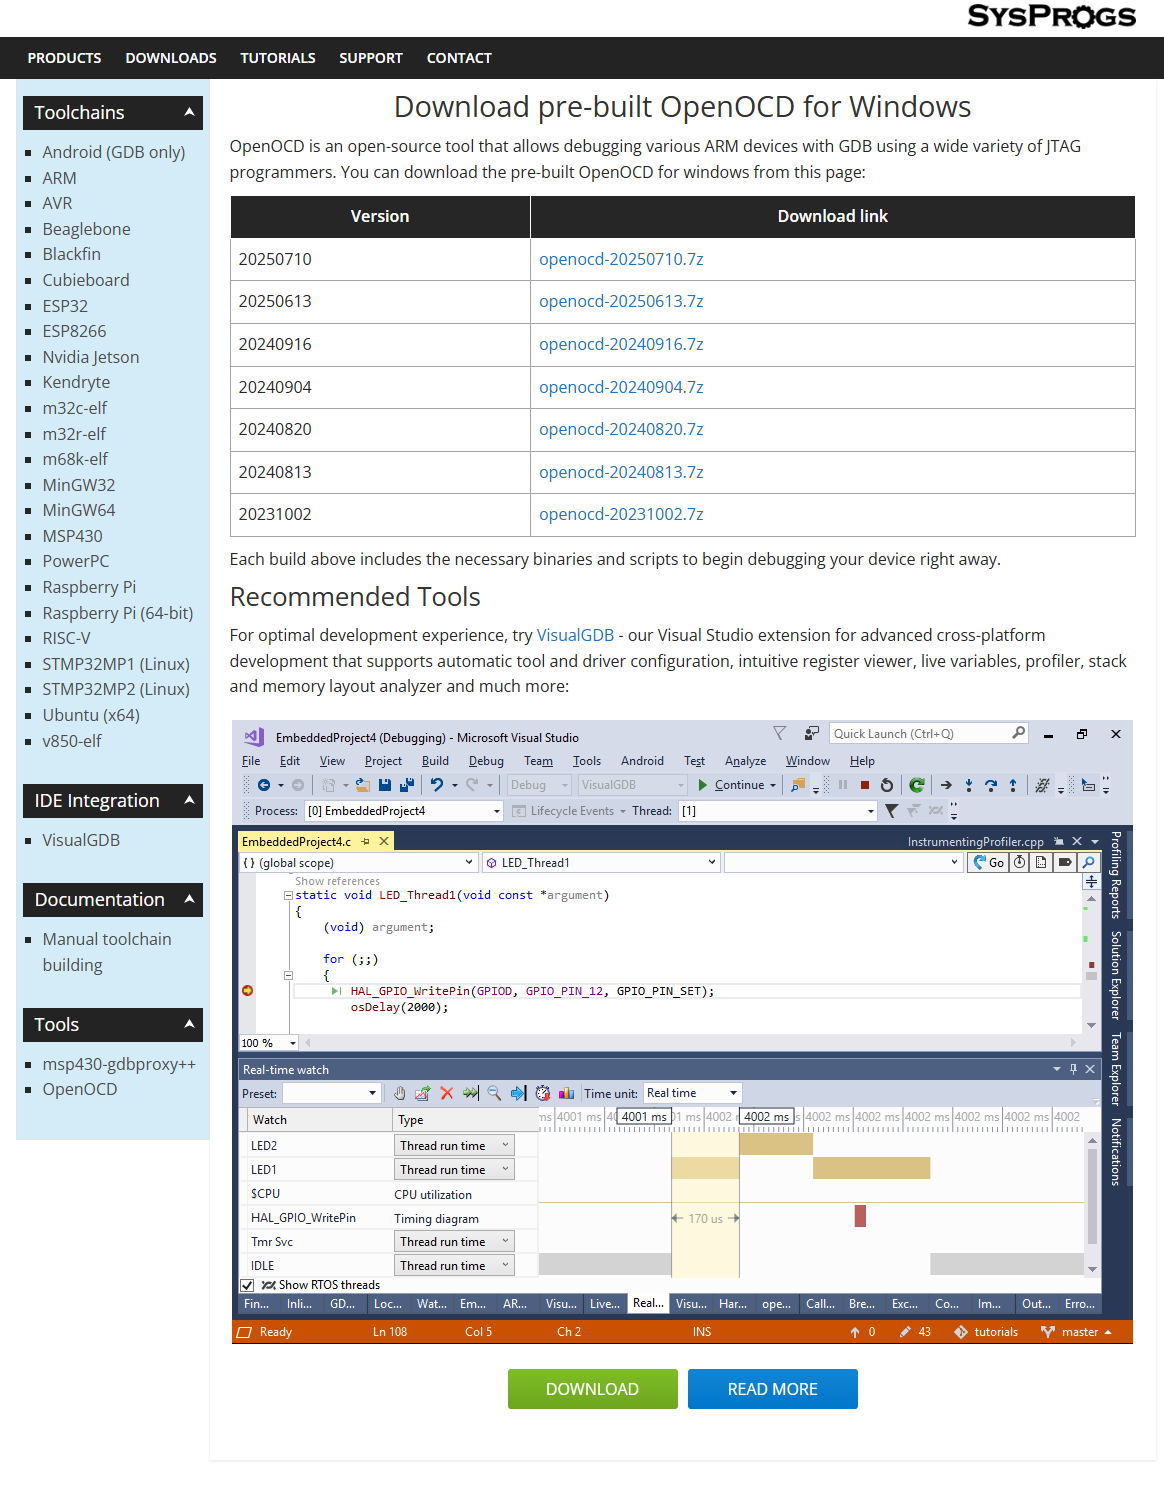The height and width of the screenshot is (1501, 1164).
Task: Click the pin icon on the EmbeddedProject4.c tab
Action: pos(366,842)
